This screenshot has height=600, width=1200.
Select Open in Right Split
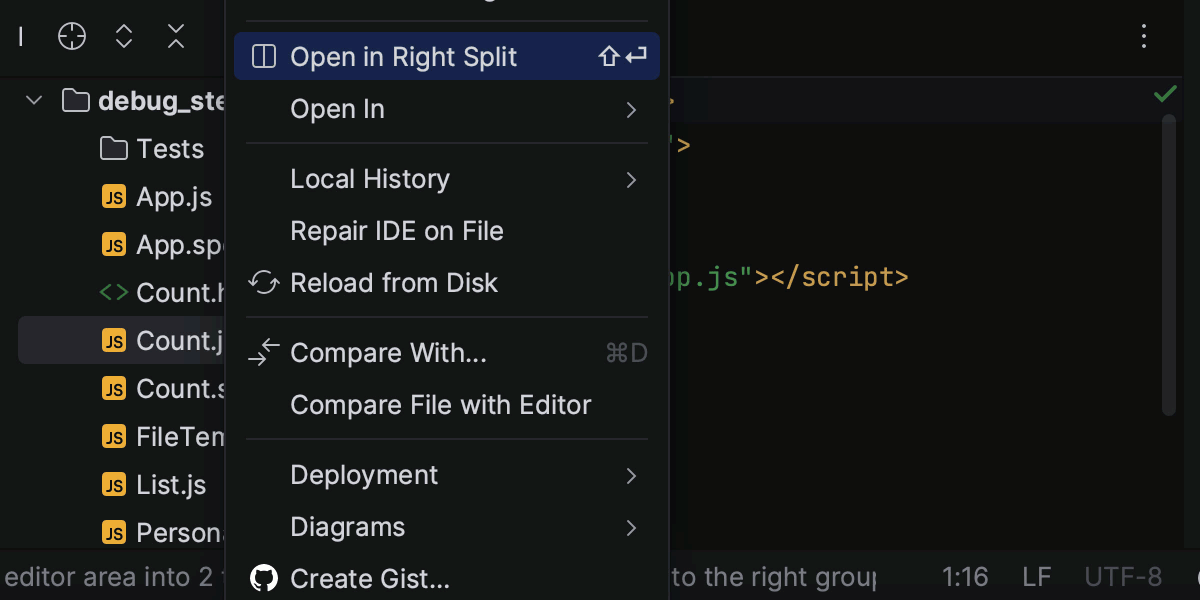point(403,57)
